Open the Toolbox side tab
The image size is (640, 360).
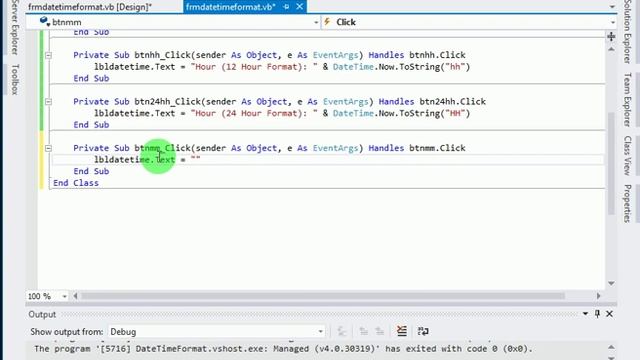15,80
